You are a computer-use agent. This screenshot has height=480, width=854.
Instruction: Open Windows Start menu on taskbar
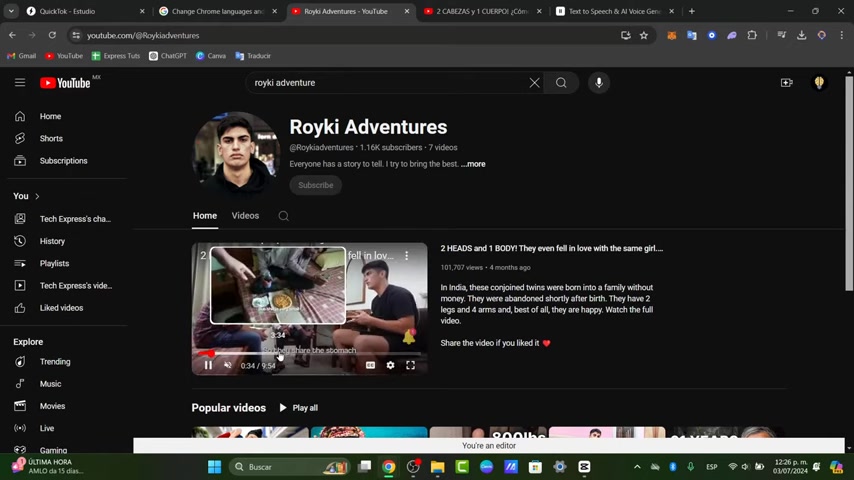click(214, 467)
